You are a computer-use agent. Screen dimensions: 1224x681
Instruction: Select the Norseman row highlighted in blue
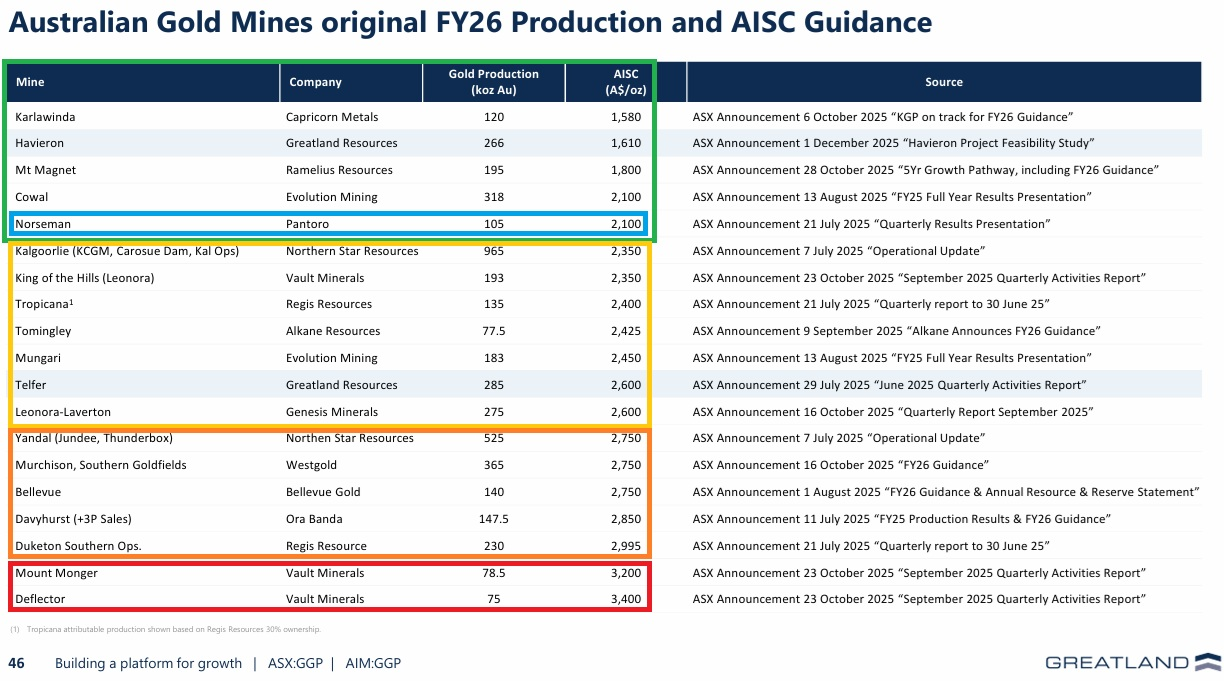pyautogui.click(x=328, y=223)
